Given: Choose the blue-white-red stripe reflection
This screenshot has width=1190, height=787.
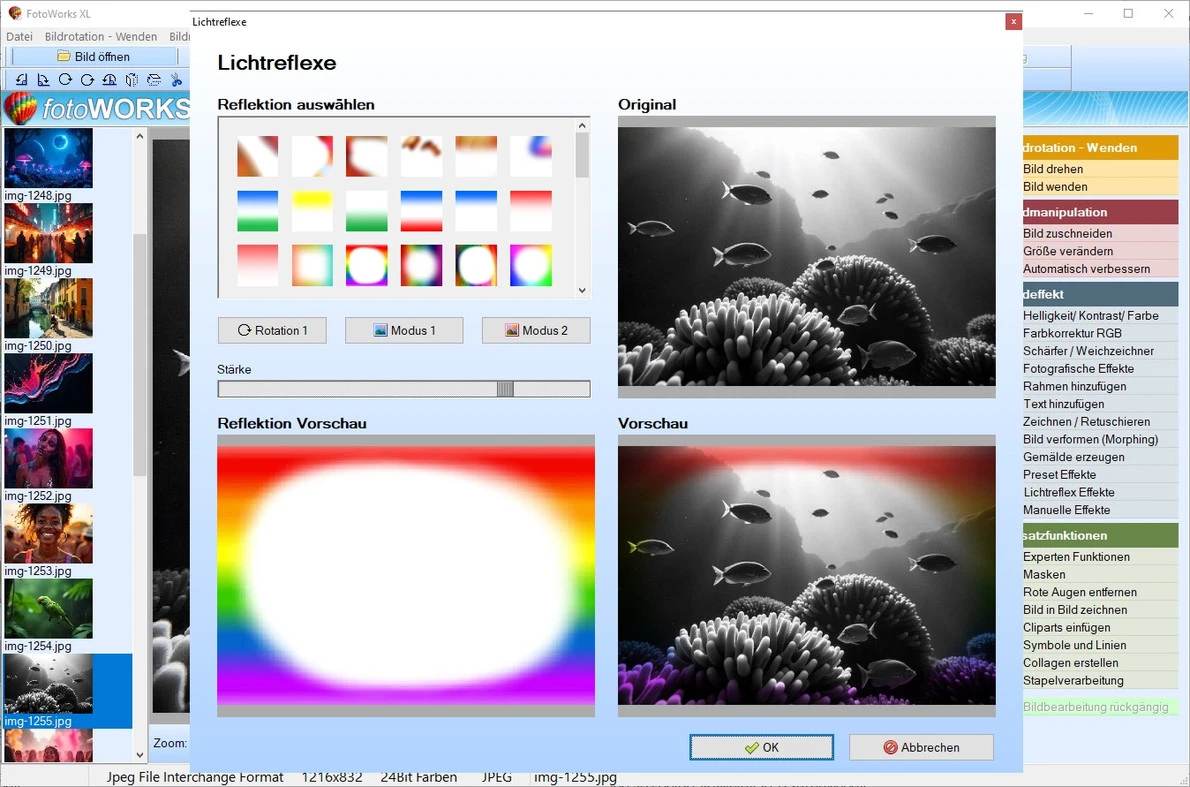Looking at the screenshot, I should point(421,211).
